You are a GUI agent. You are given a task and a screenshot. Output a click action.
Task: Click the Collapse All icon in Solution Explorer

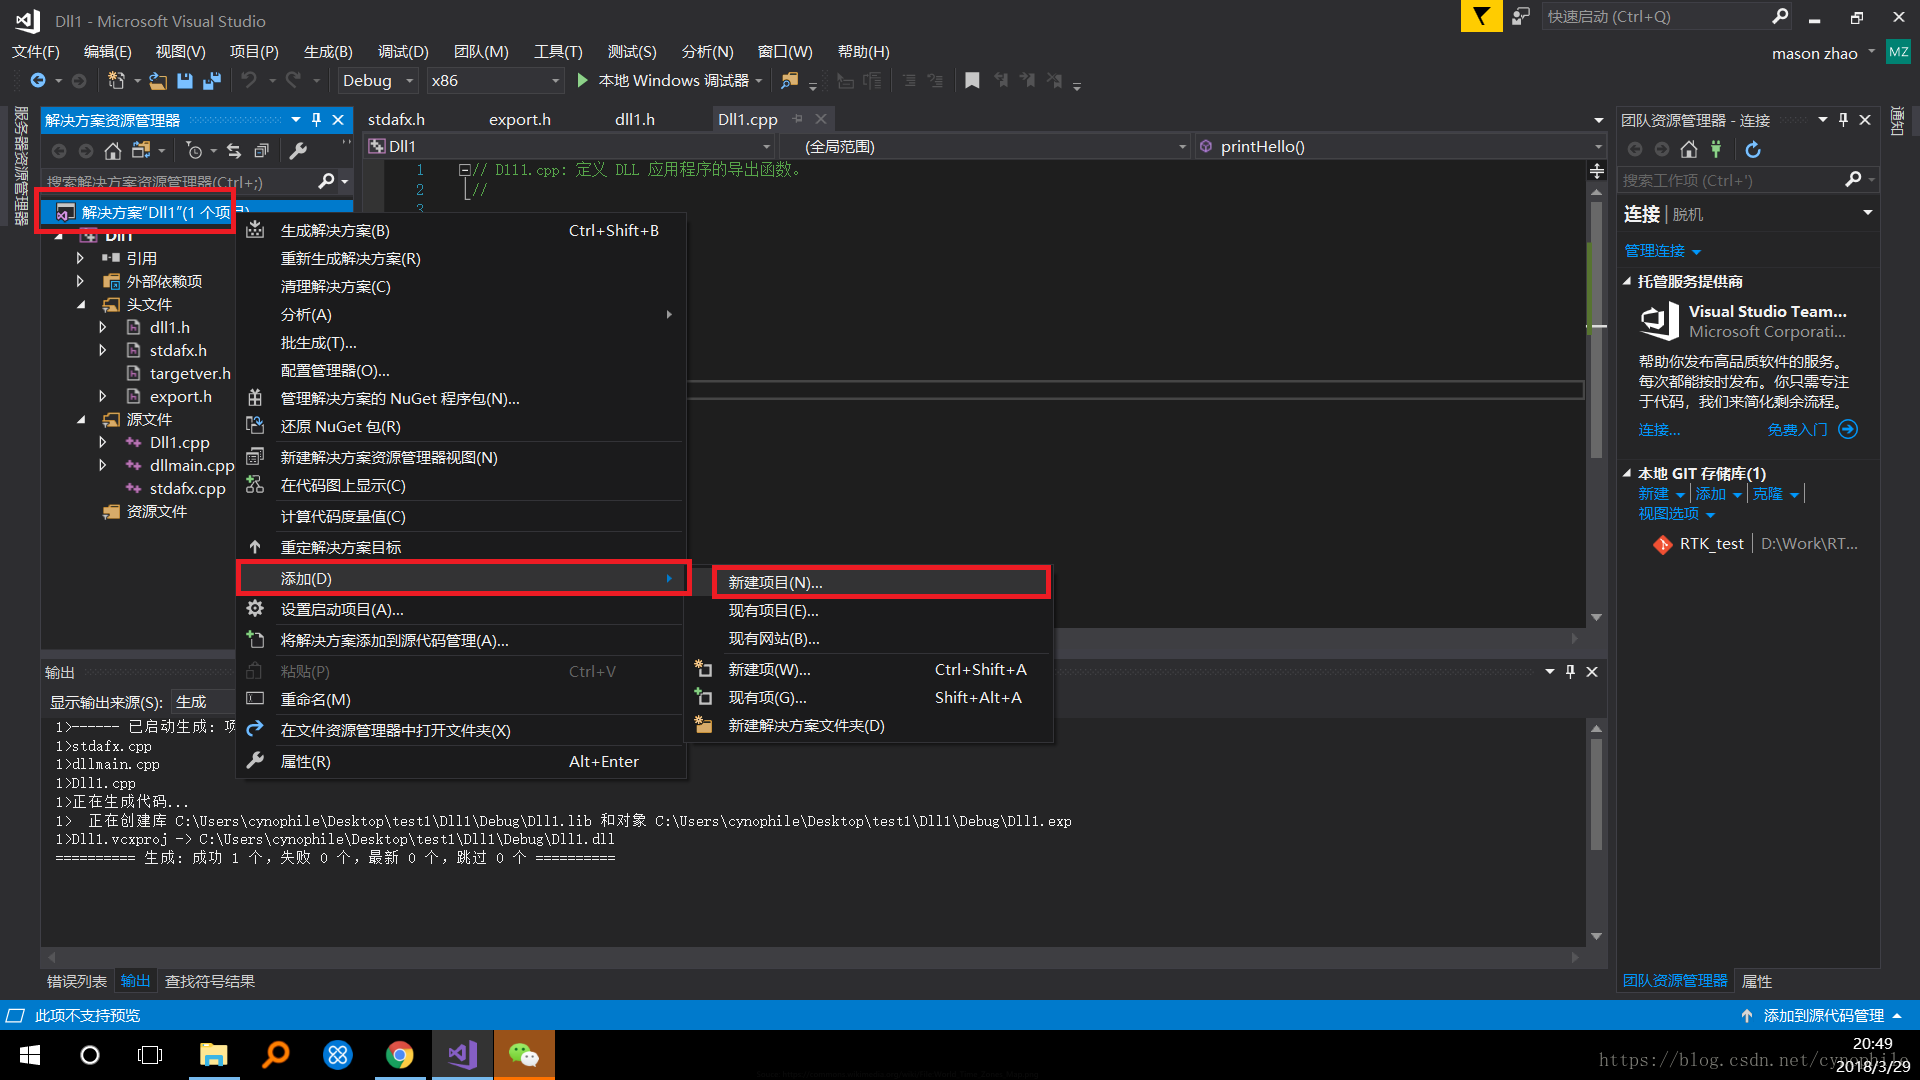tap(261, 150)
